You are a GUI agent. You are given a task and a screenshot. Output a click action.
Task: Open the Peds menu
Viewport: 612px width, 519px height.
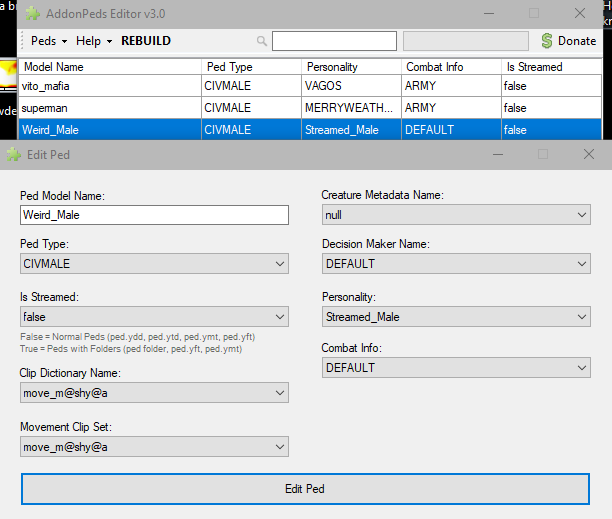(x=49, y=41)
